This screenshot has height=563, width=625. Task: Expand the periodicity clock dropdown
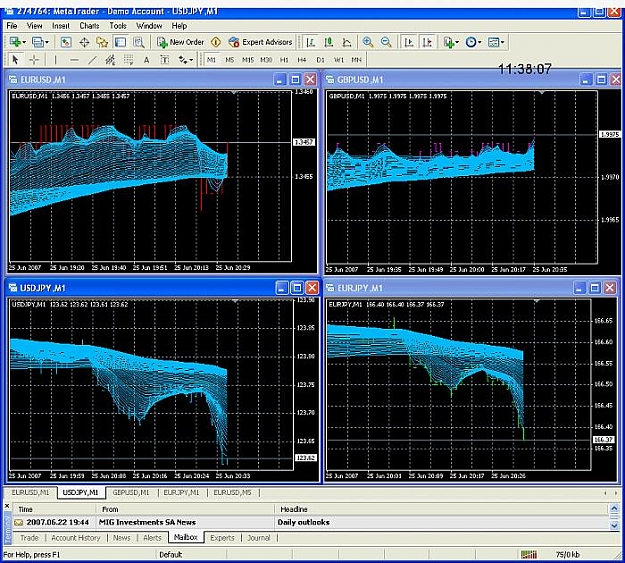[480, 42]
